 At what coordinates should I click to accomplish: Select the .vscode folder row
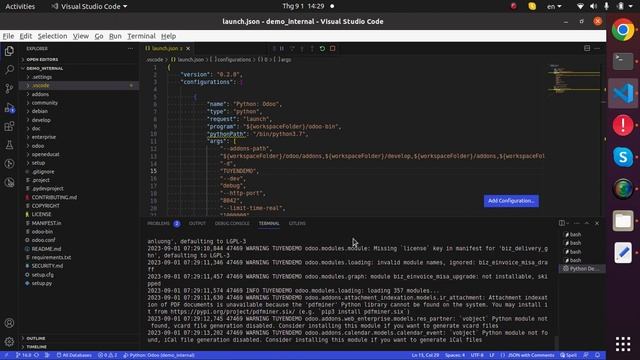[78, 86]
